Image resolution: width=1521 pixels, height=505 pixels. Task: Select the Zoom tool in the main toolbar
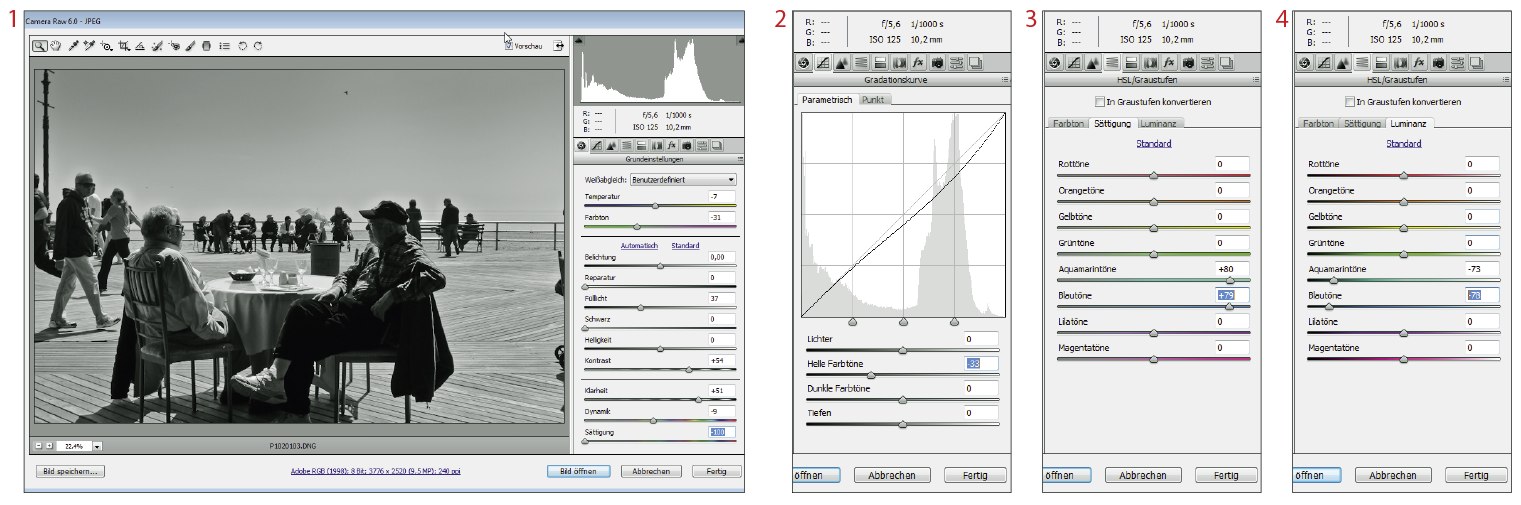pyautogui.click(x=39, y=45)
